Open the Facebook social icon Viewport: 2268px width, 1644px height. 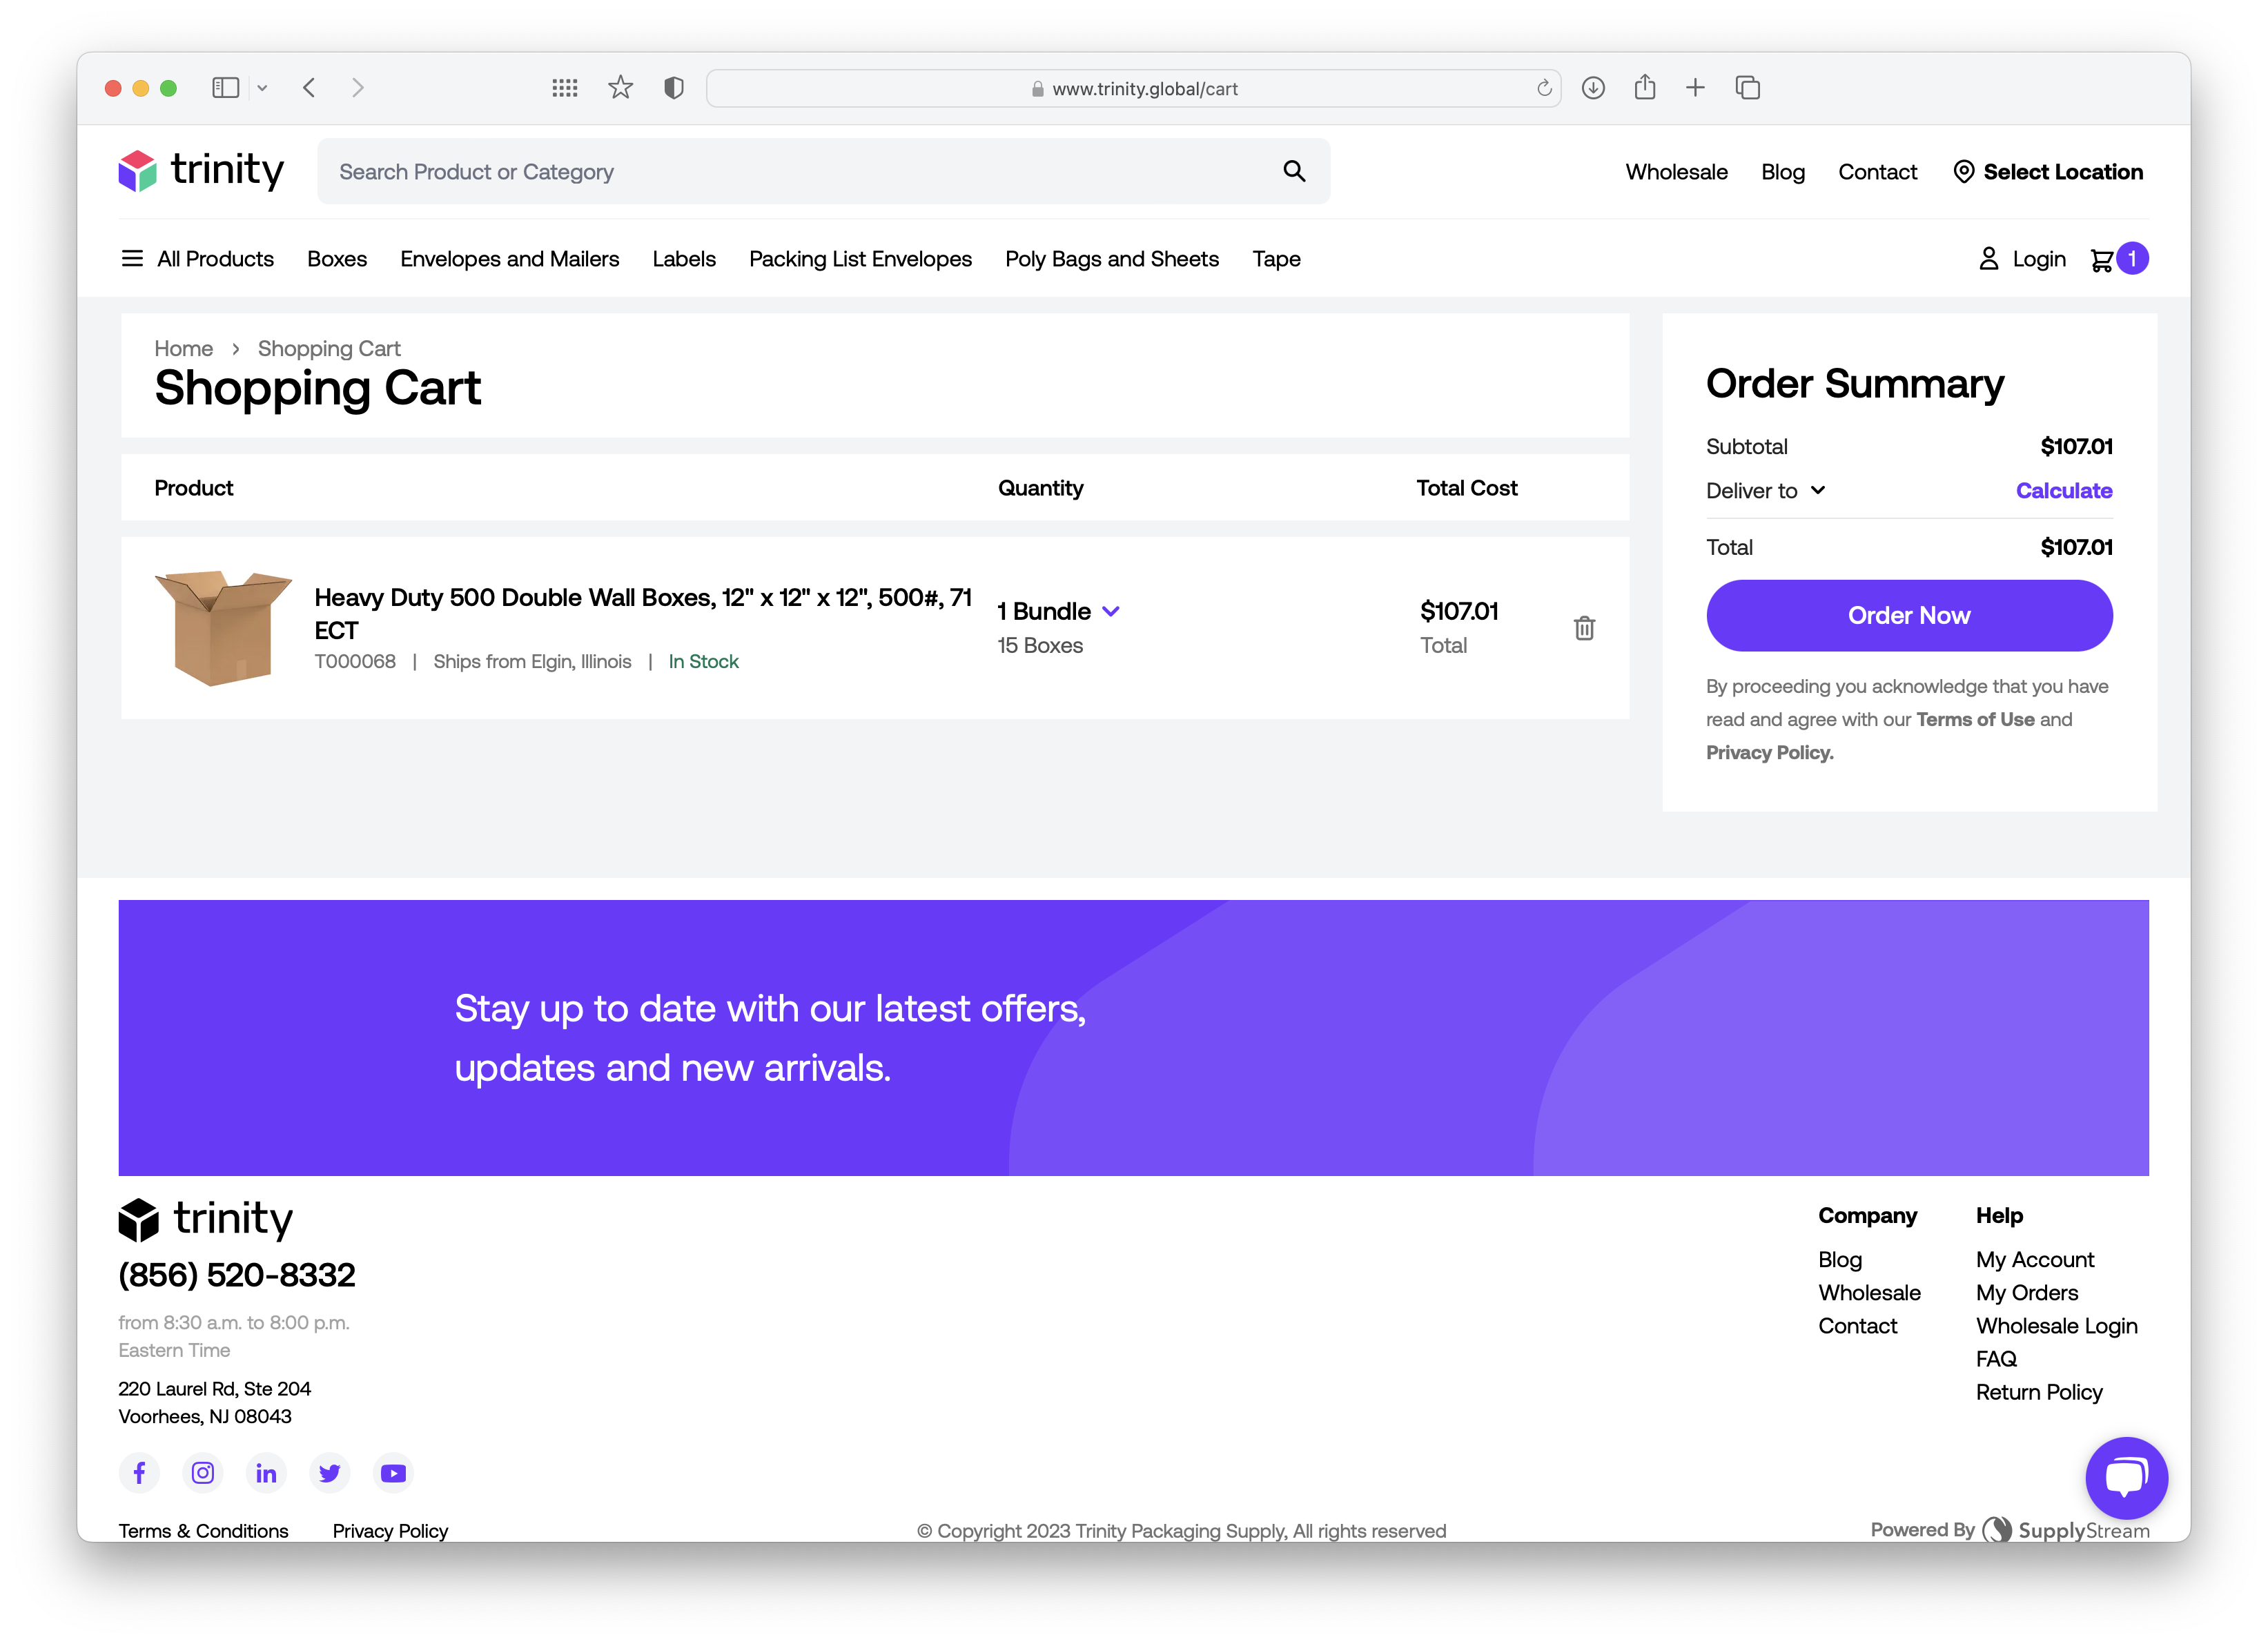click(x=139, y=1472)
